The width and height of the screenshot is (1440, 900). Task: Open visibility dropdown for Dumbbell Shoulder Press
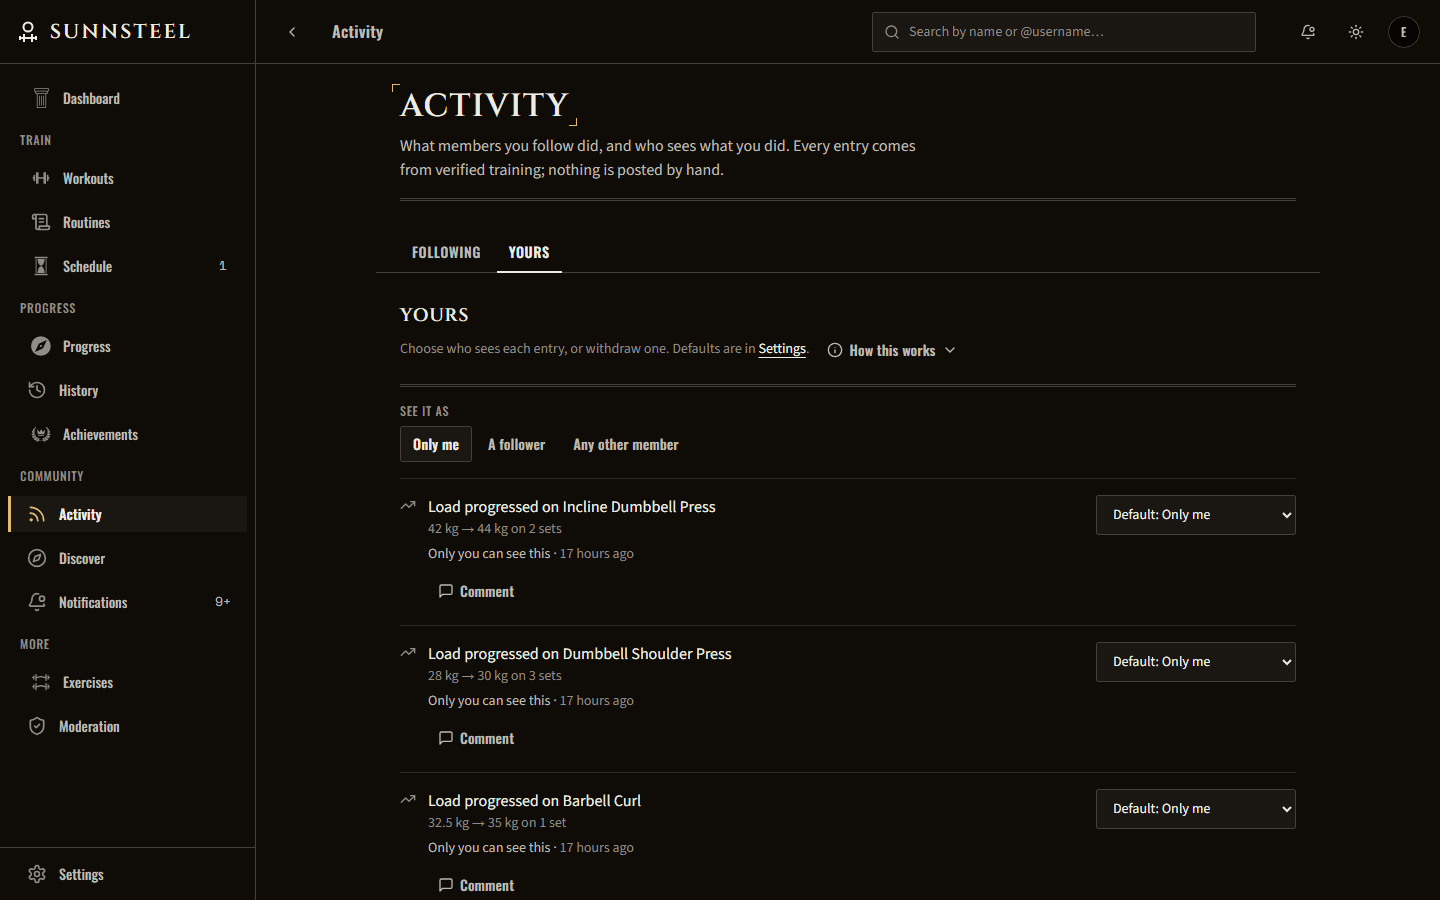click(x=1196, y=662)
